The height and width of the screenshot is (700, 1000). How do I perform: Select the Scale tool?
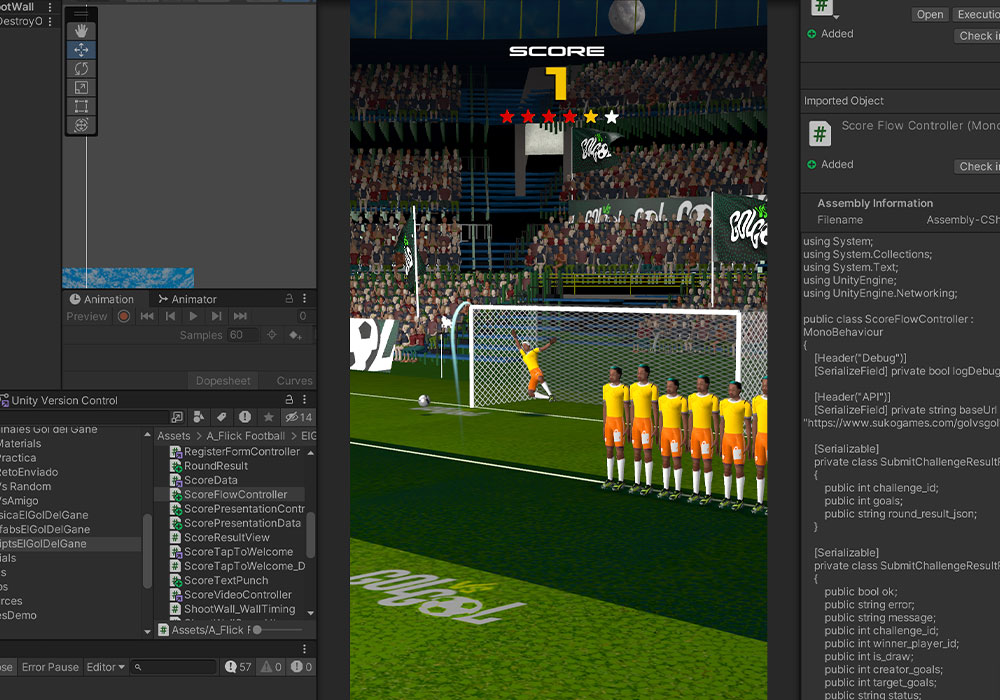coord(81,87)
